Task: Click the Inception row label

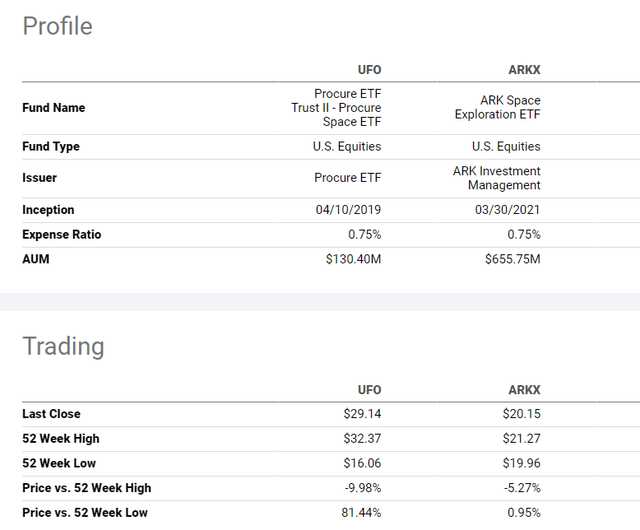Action: (48, 210)
